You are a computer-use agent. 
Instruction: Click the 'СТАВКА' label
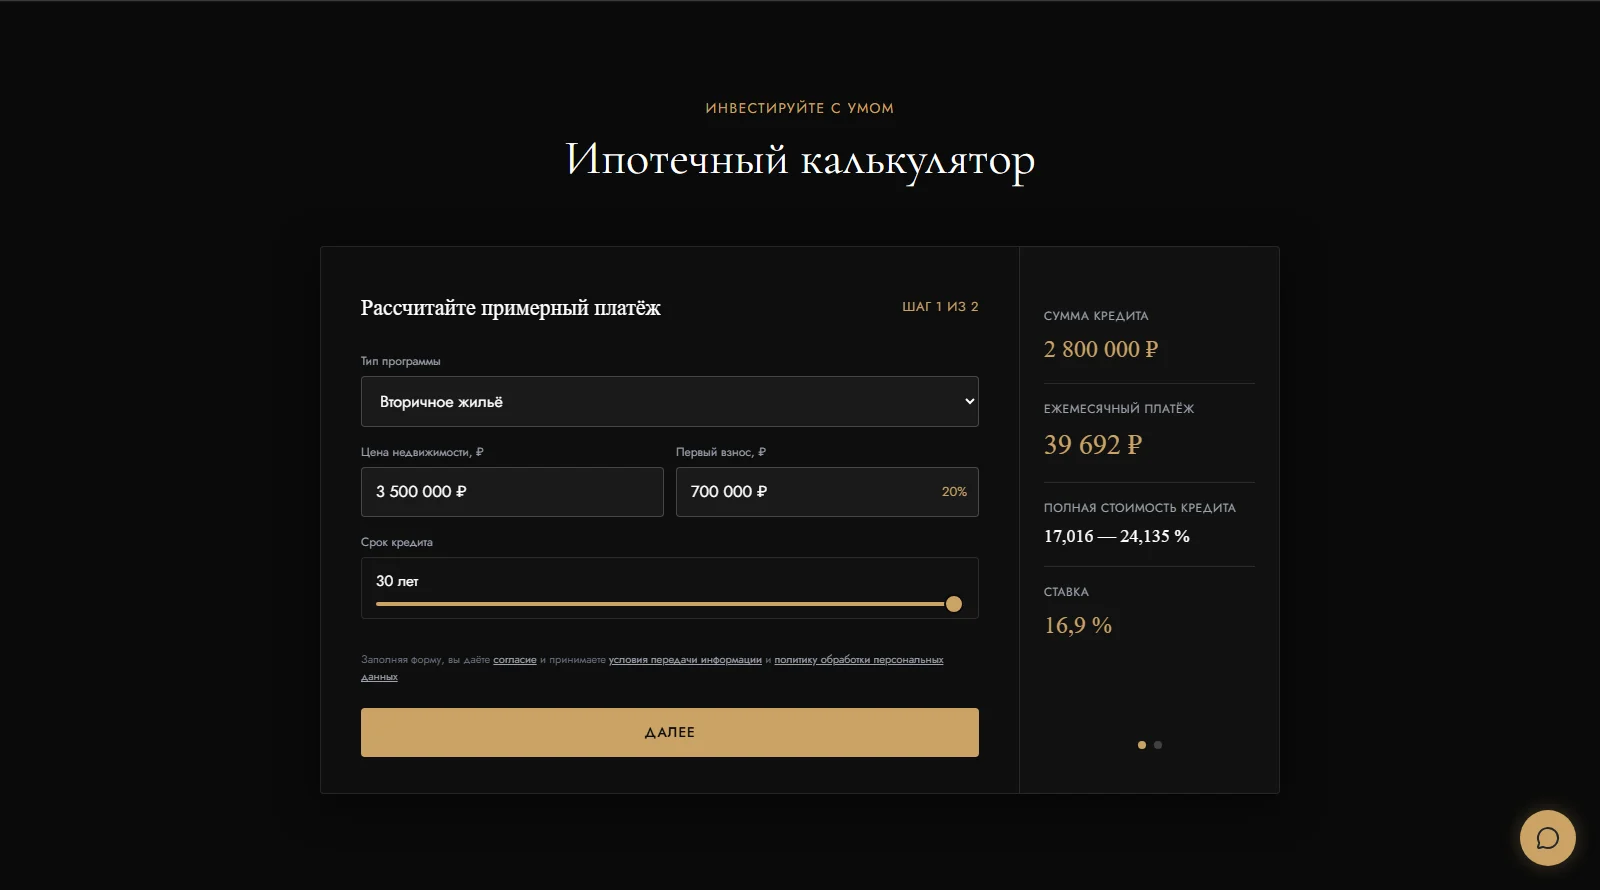(x=1066, y=592)
